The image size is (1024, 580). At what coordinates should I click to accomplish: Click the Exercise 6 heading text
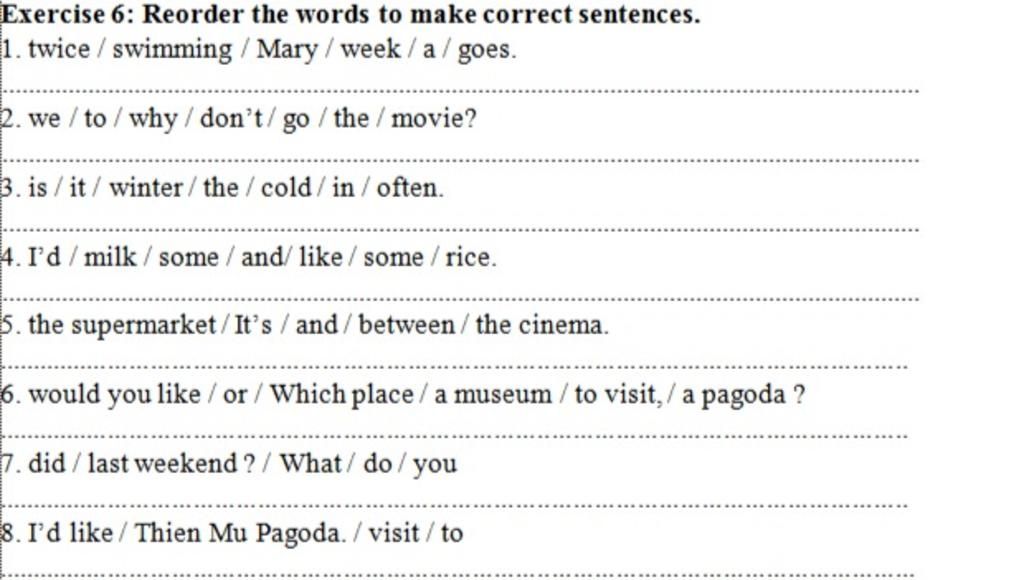pyautogui.click(x=351, y=14)
